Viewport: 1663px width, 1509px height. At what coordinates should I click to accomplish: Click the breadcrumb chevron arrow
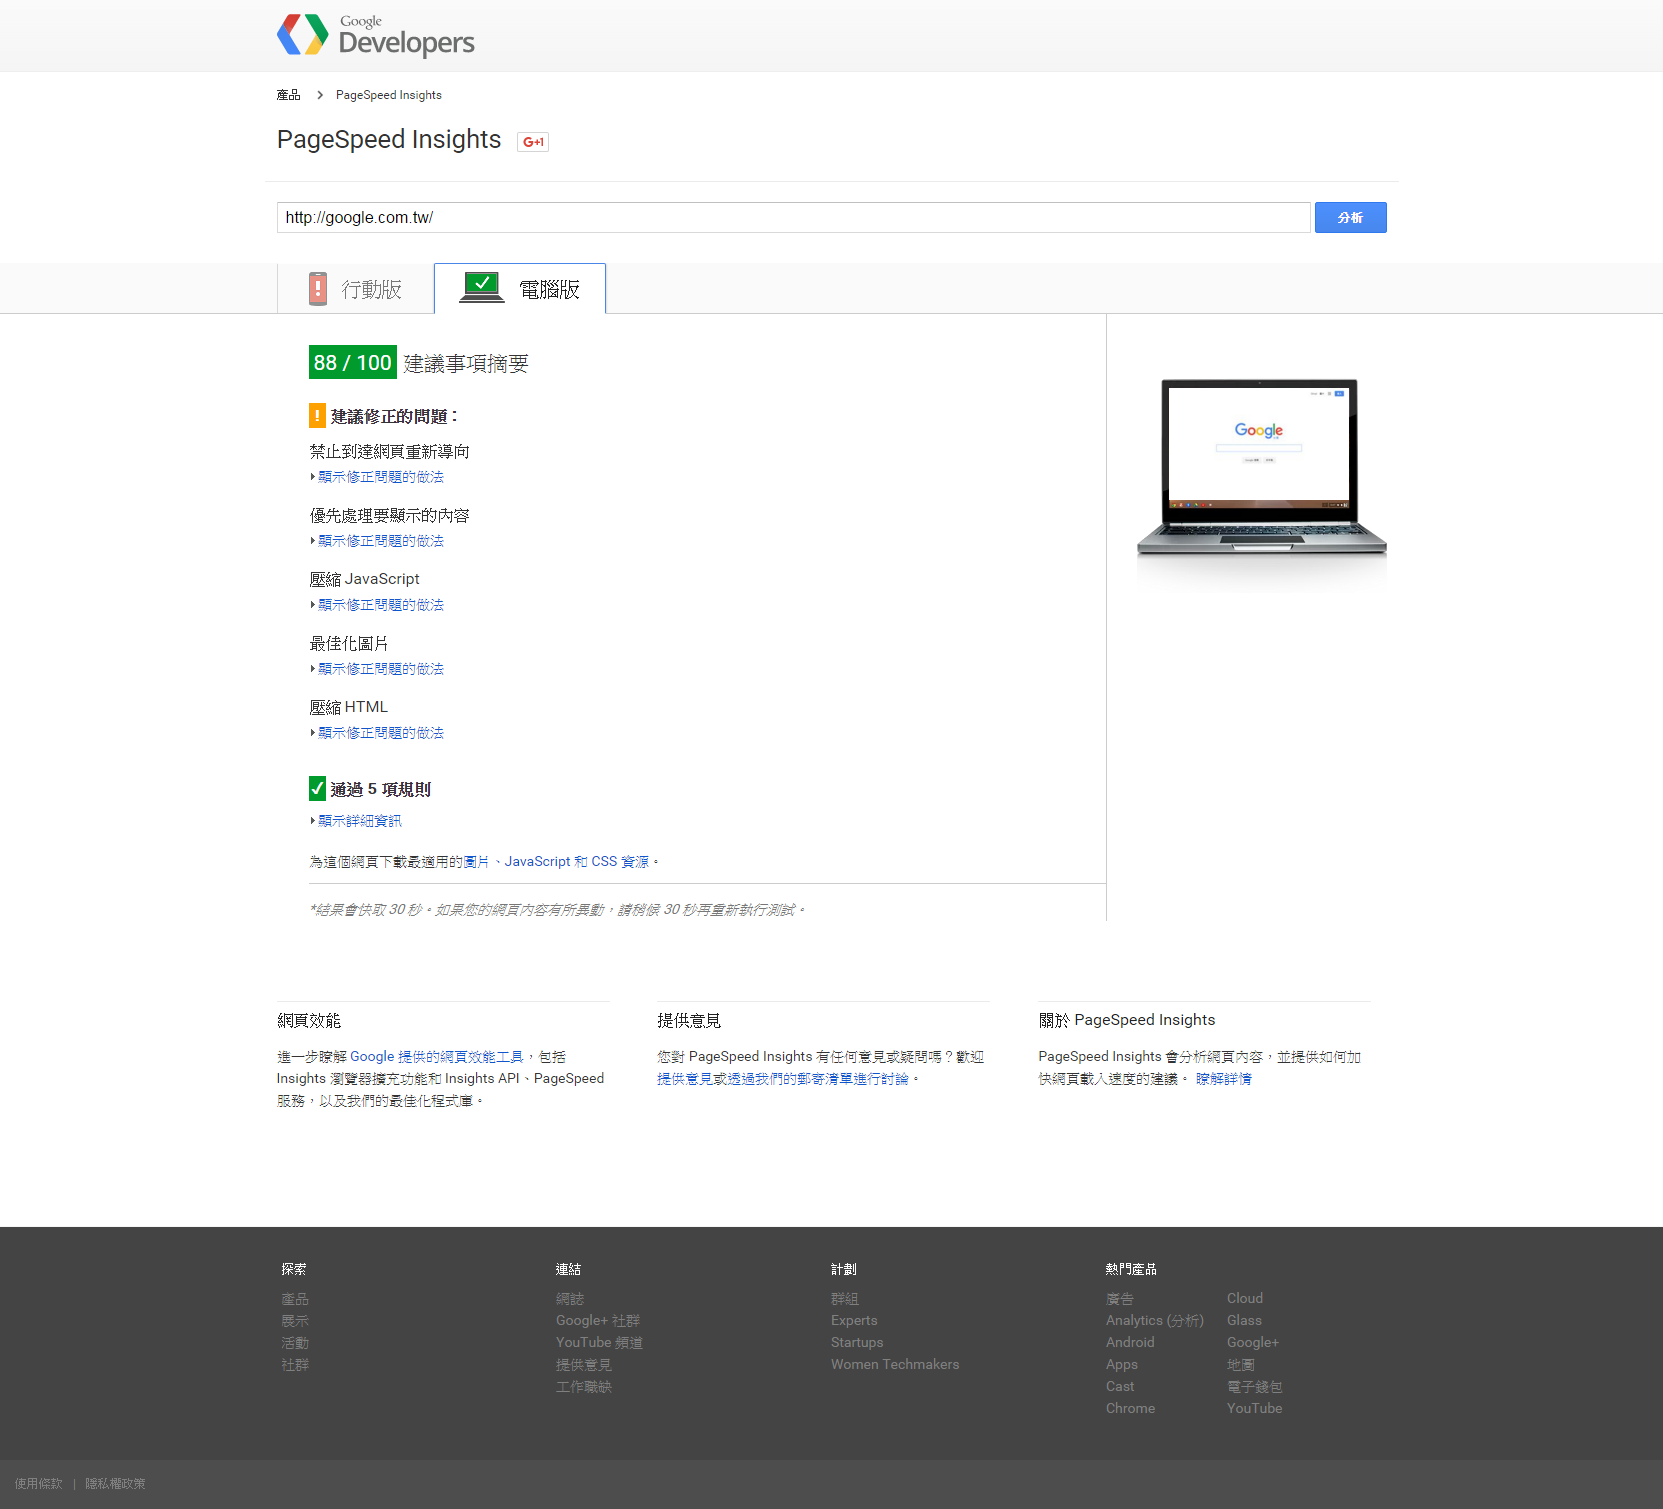tap(319, 95)
